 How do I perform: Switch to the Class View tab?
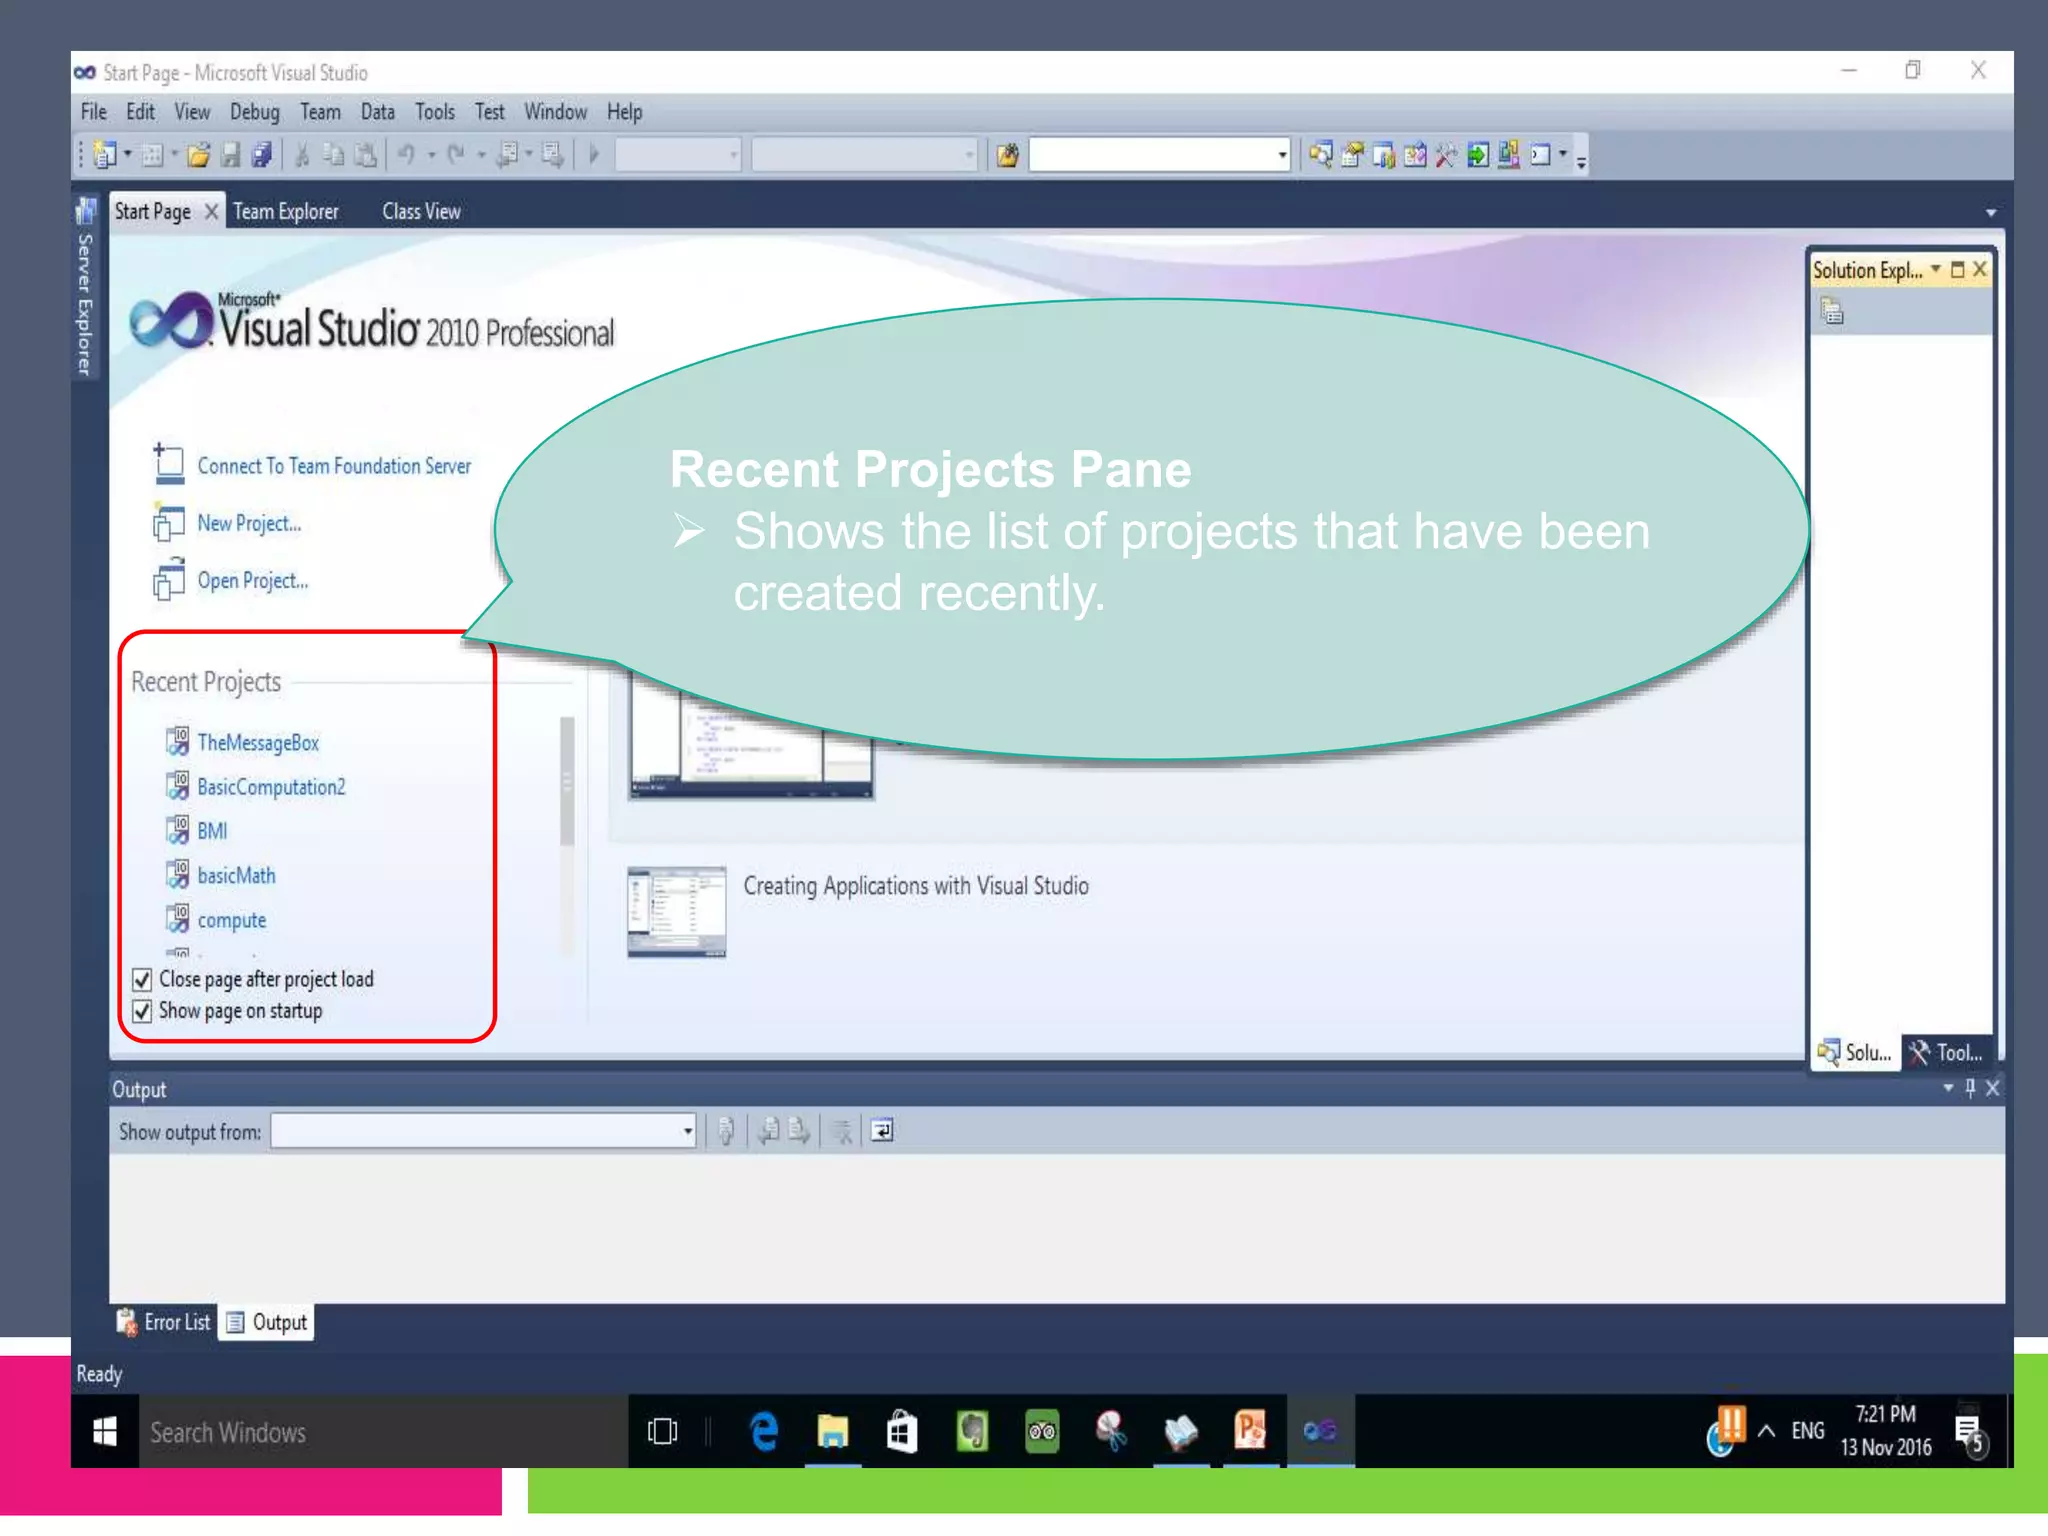pos(421,211)
